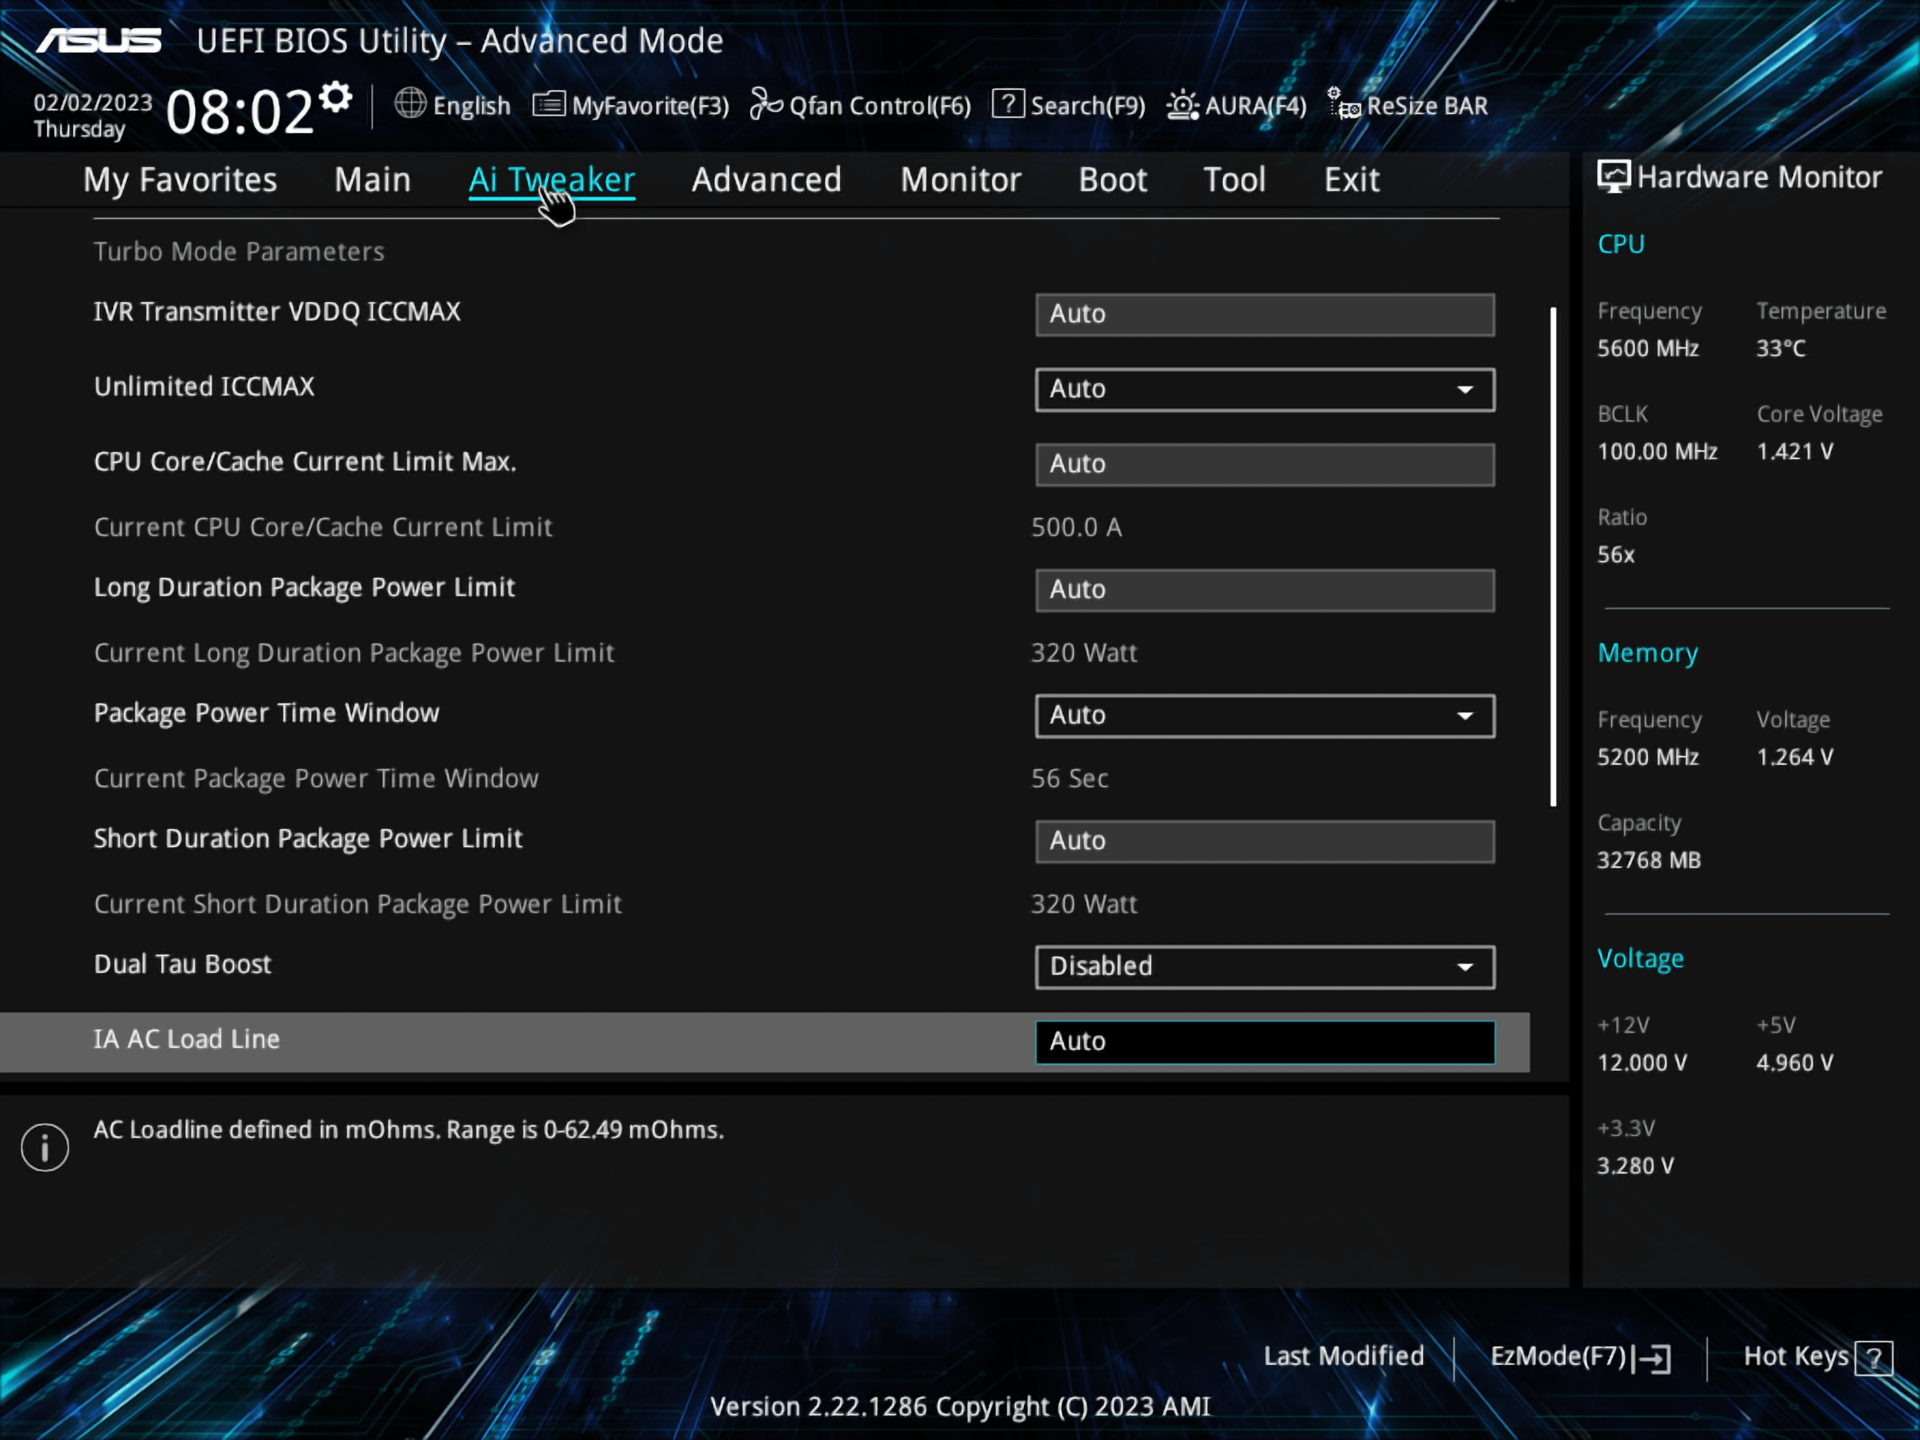Click the 08:02 clock display

pos(240,111)
